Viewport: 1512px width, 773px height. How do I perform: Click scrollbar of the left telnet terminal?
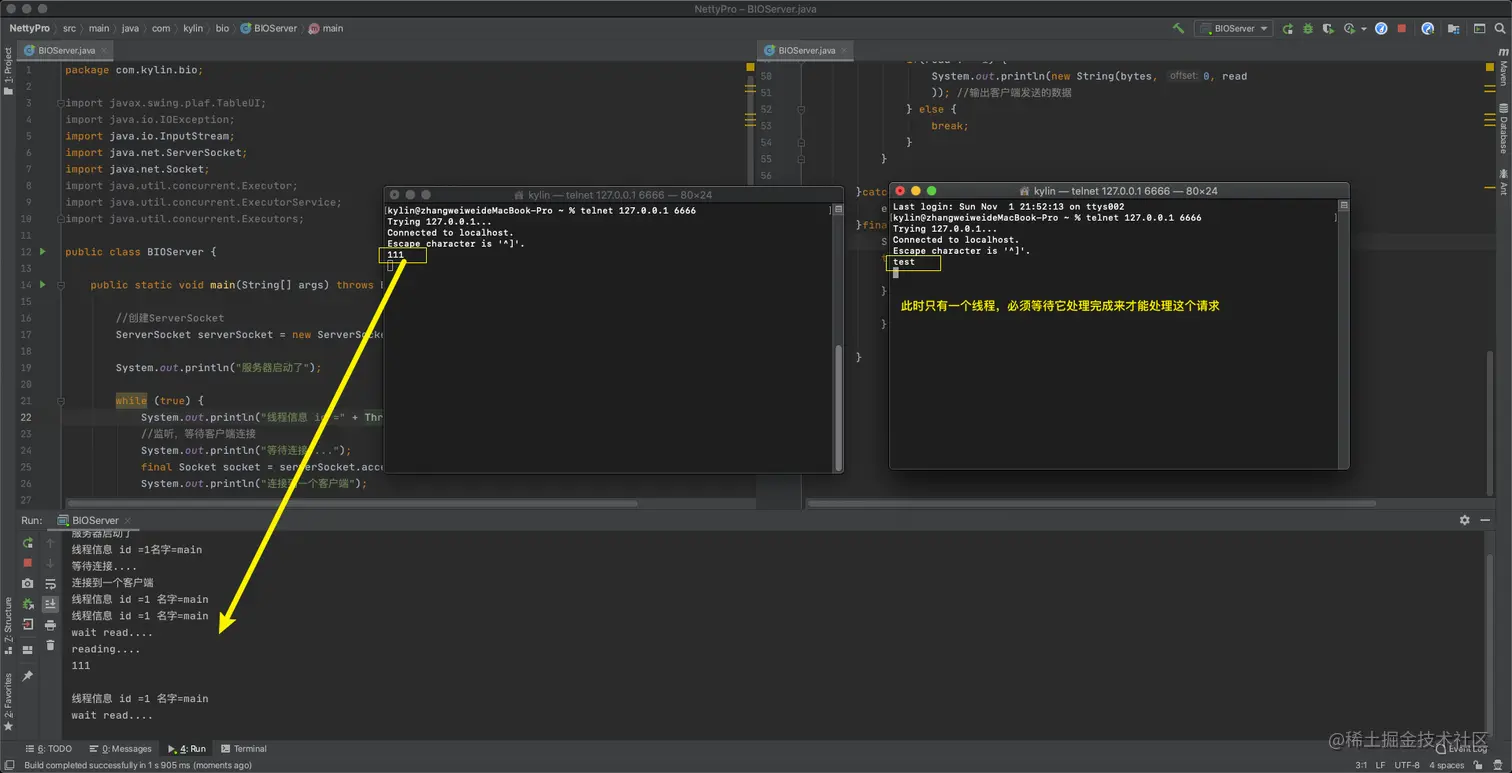pos(838,406)
